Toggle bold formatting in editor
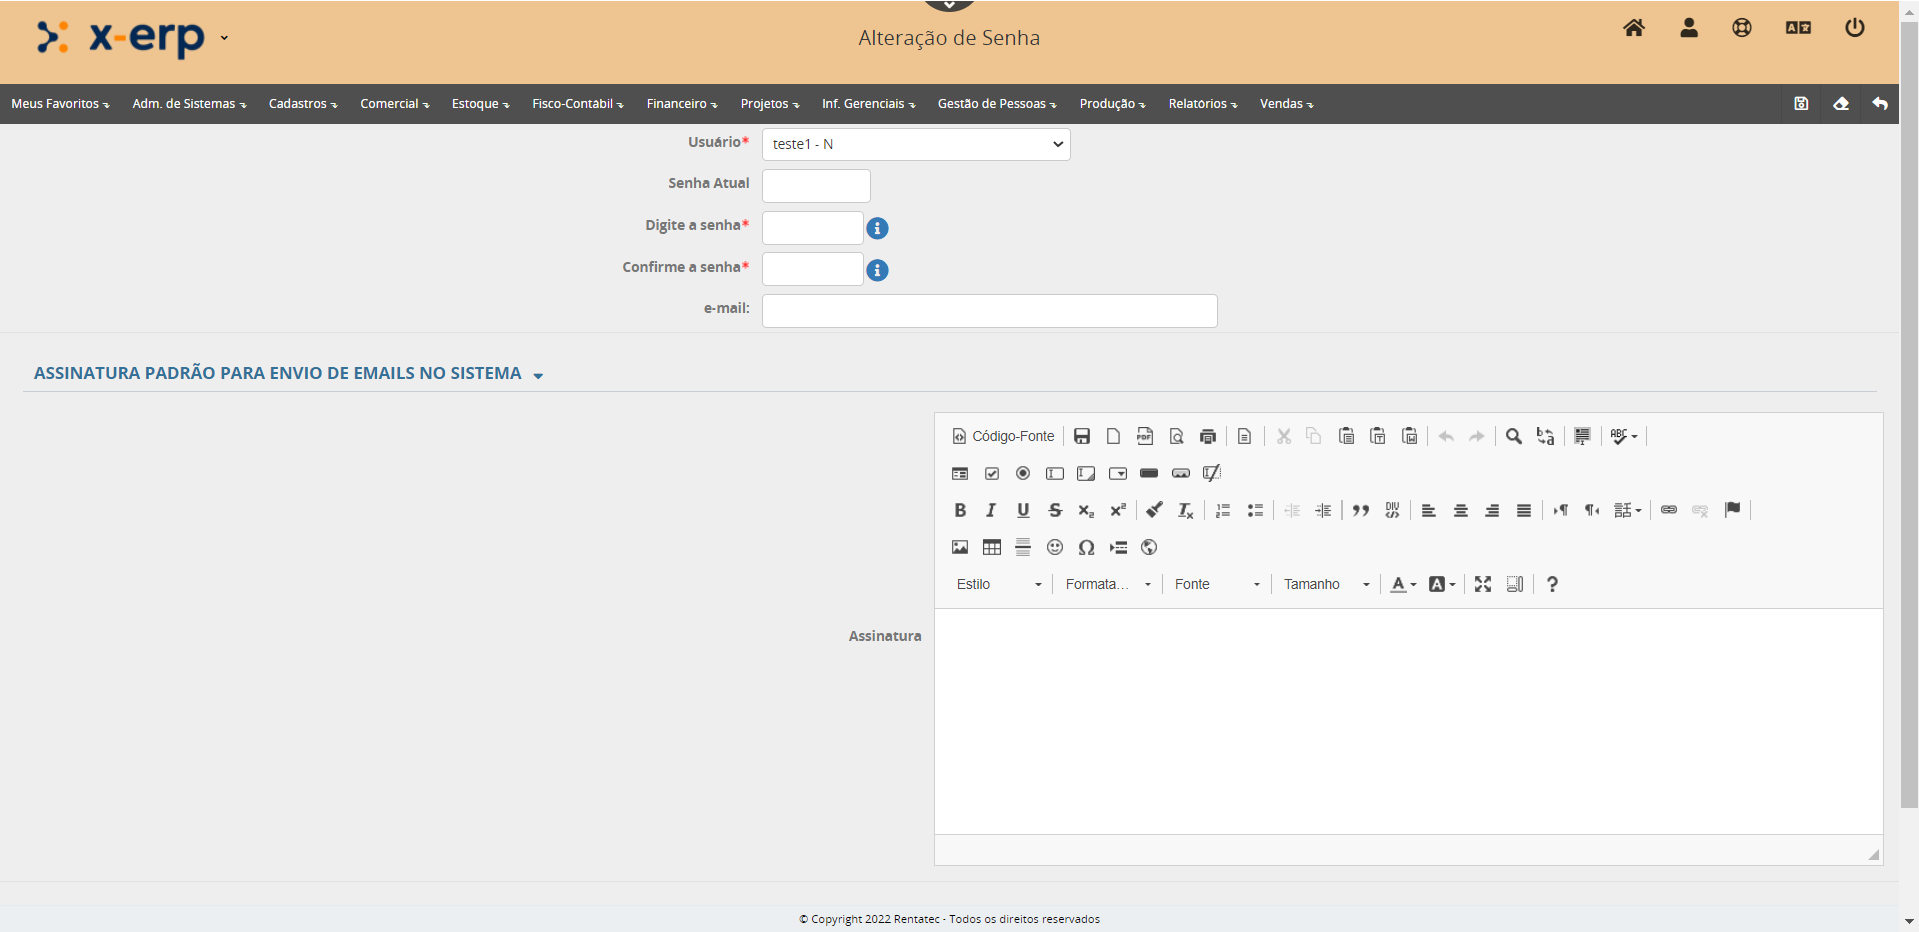This screenshot has width=1919, height=932. pos(959,510)
